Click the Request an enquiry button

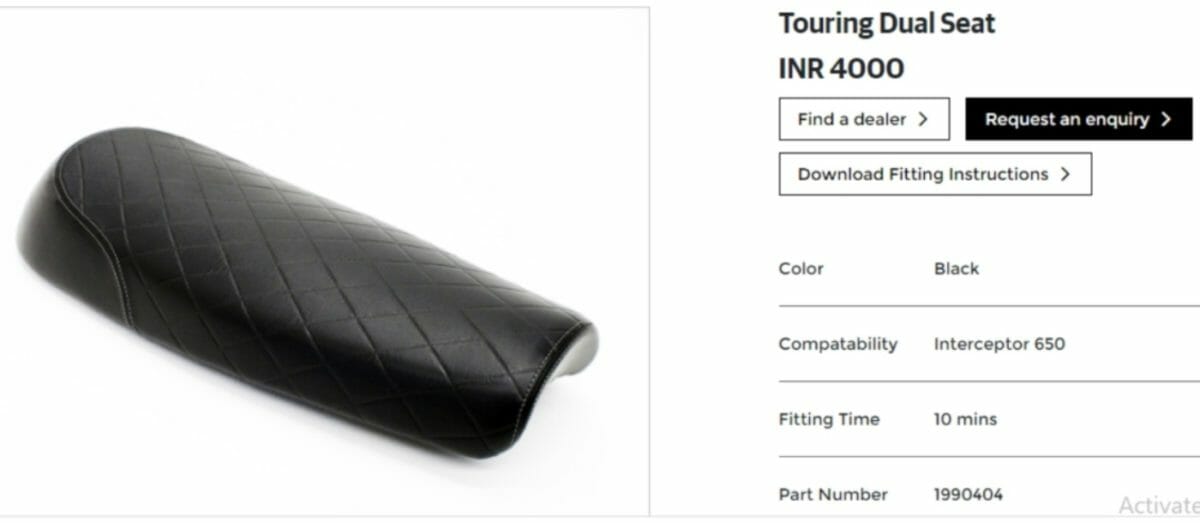pos(1078,119)
